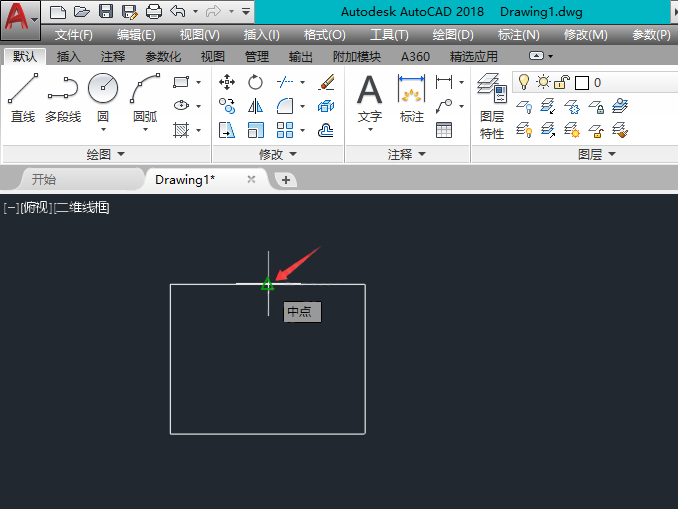The height and width of the screenshot is (509, 678).
Task: Select the Circle (圆) tool
Action: point(103,97)
